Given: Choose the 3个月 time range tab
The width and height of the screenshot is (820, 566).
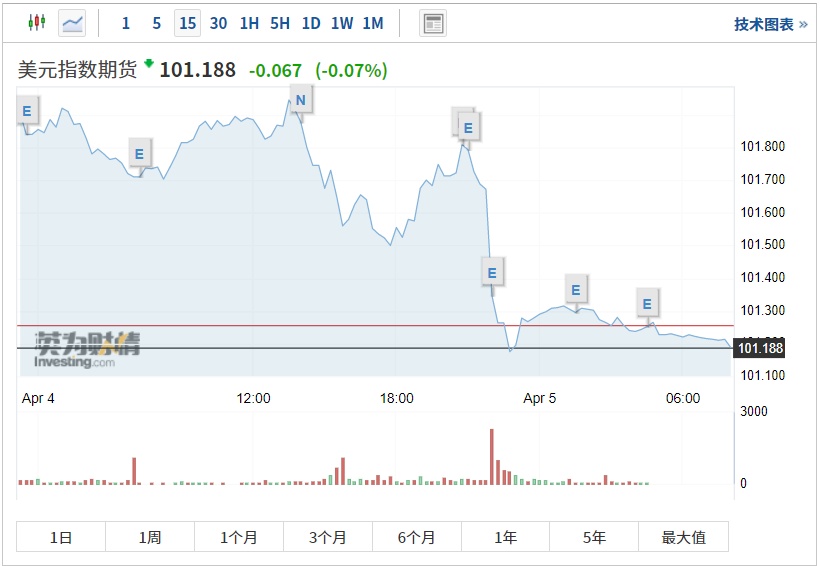Looking at the screenshot, I should (x=327, y=537).
